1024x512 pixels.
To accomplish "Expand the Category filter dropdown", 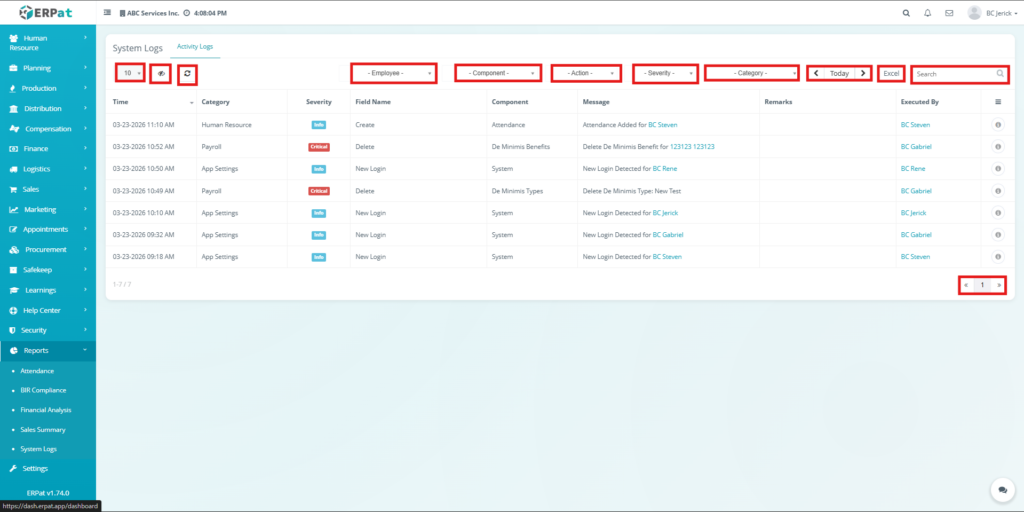I will coord(751,74).
